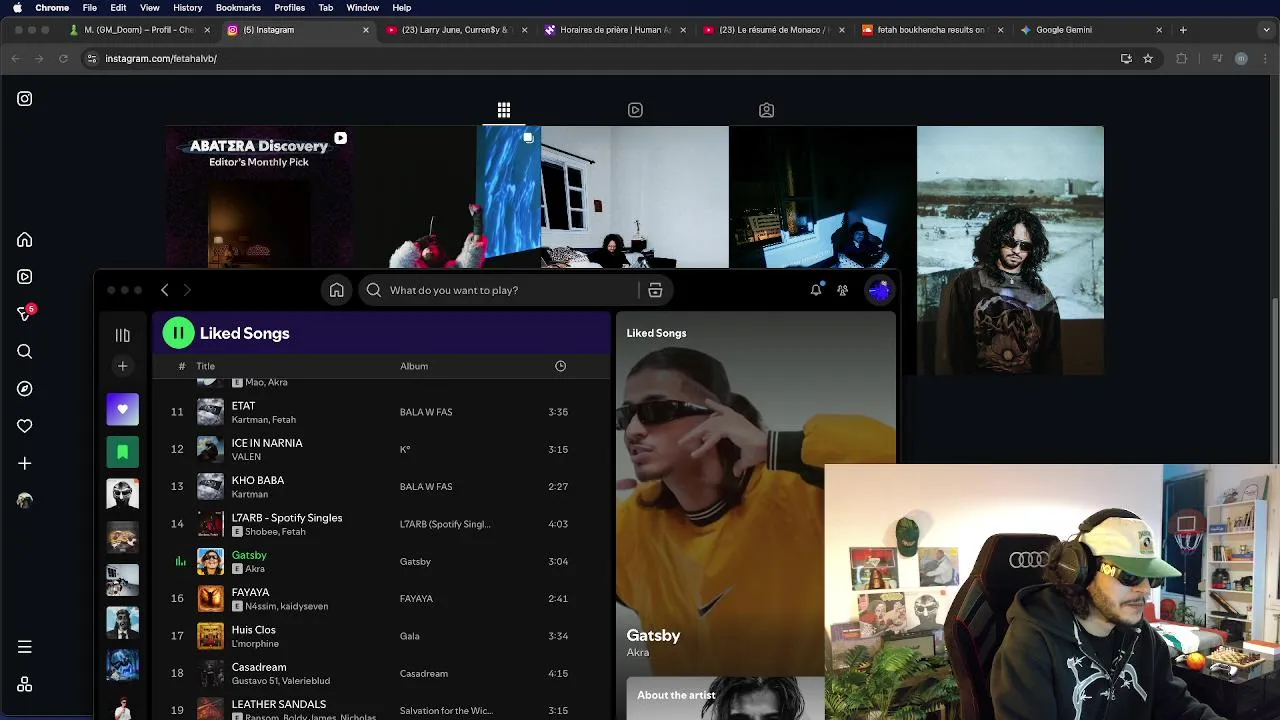This screenshot has width=1280, height=720.
Task: Open Akra artist link in Now Playing panel
Action: 638,653
